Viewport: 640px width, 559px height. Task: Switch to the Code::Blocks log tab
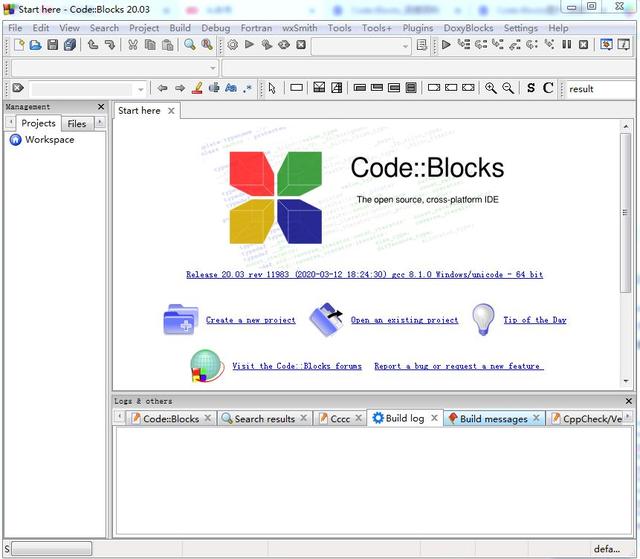[171, 419]
